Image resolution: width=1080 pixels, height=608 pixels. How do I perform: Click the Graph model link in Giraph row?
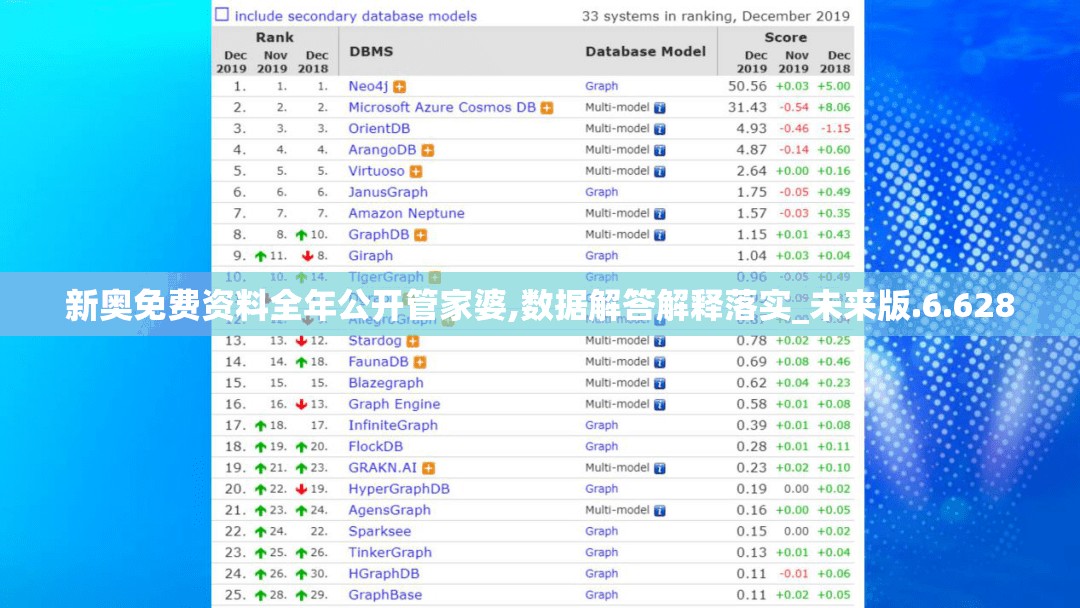click(x=601, y=255)
